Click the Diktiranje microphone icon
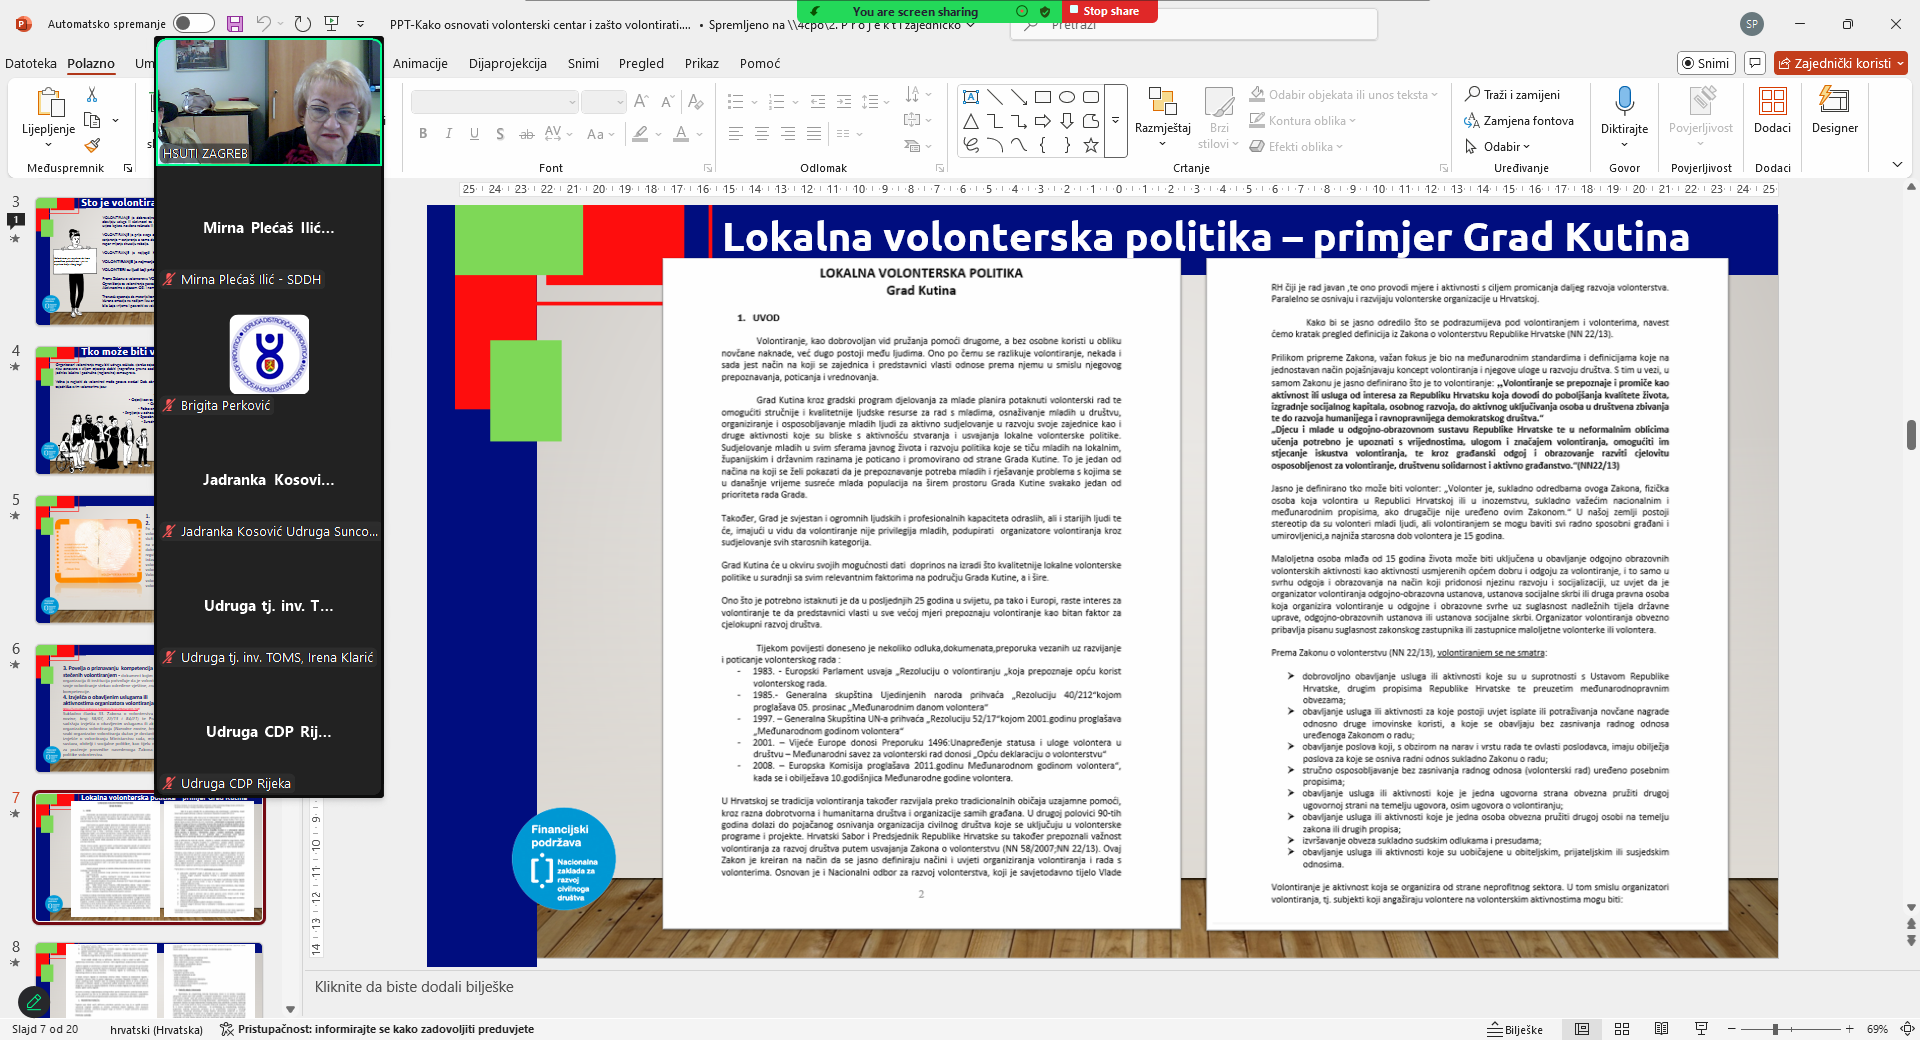 1624,101
